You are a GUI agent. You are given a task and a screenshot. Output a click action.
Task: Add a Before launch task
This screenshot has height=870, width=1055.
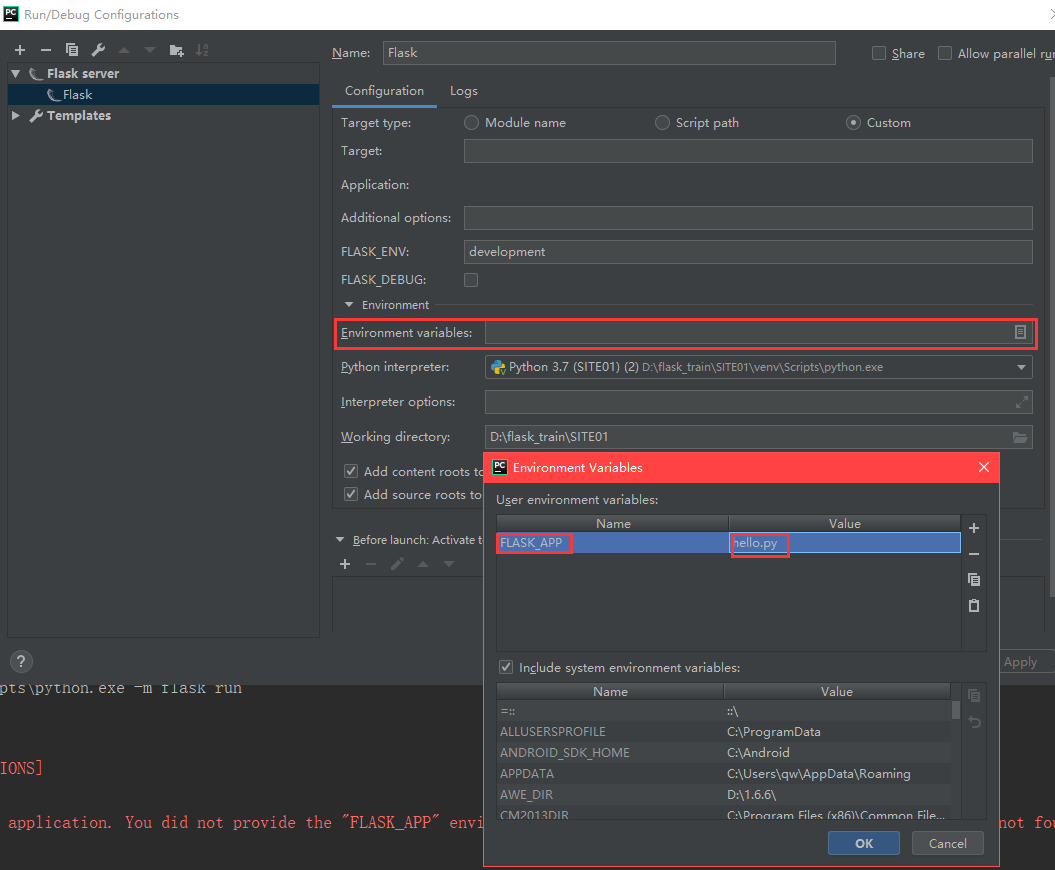[x=345, y=564]
